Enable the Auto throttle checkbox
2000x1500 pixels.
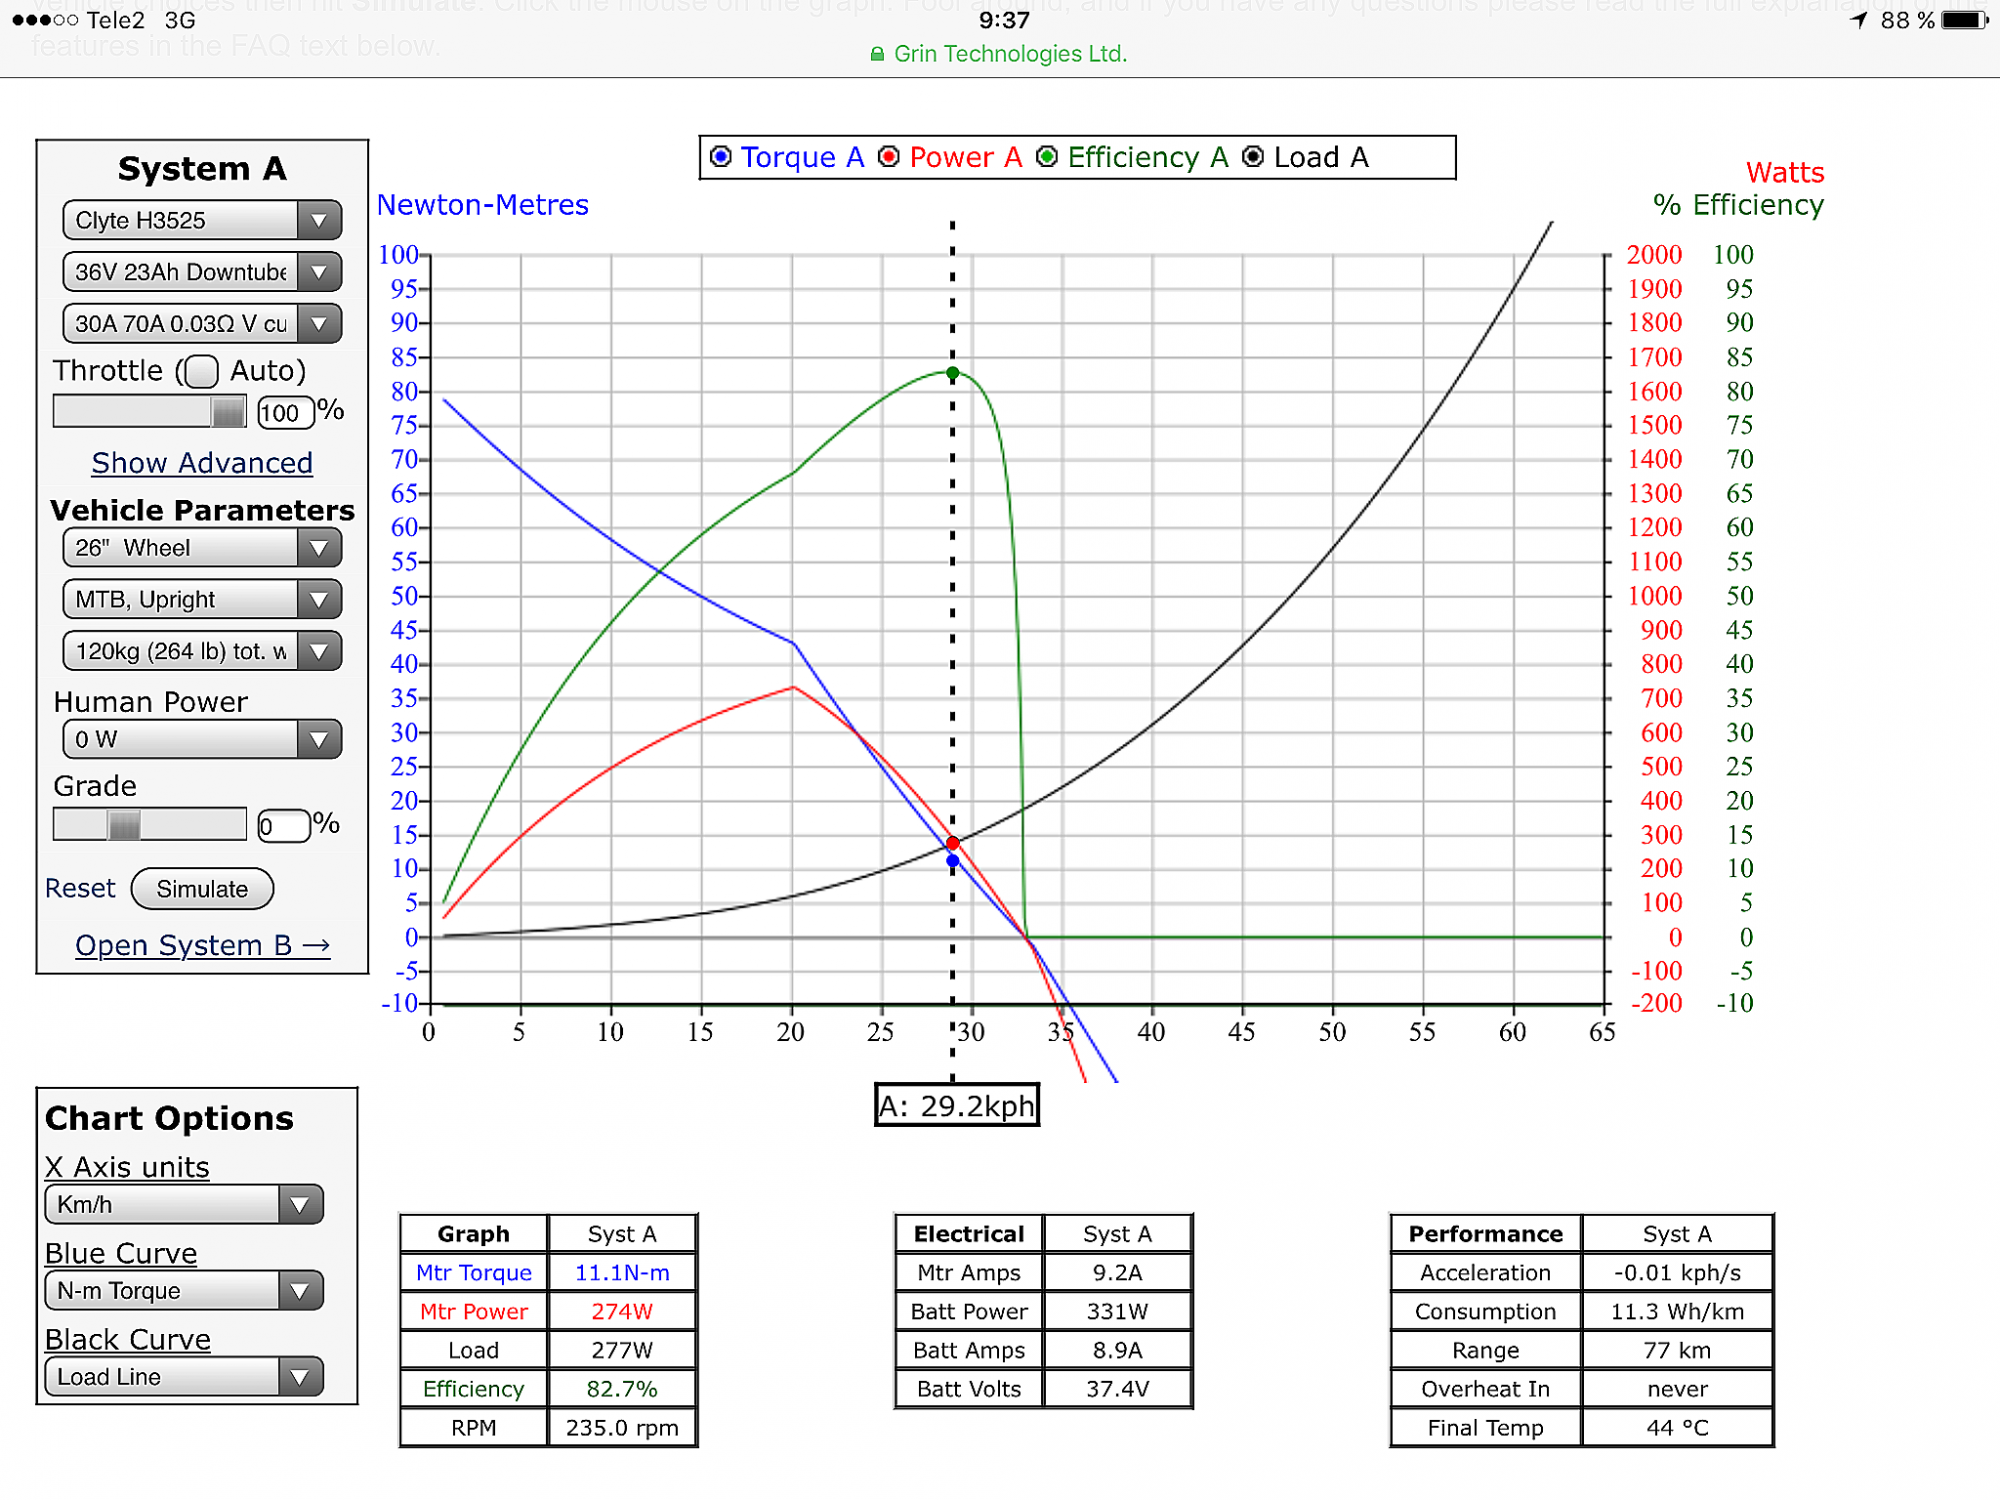click(x=202, y=371)
